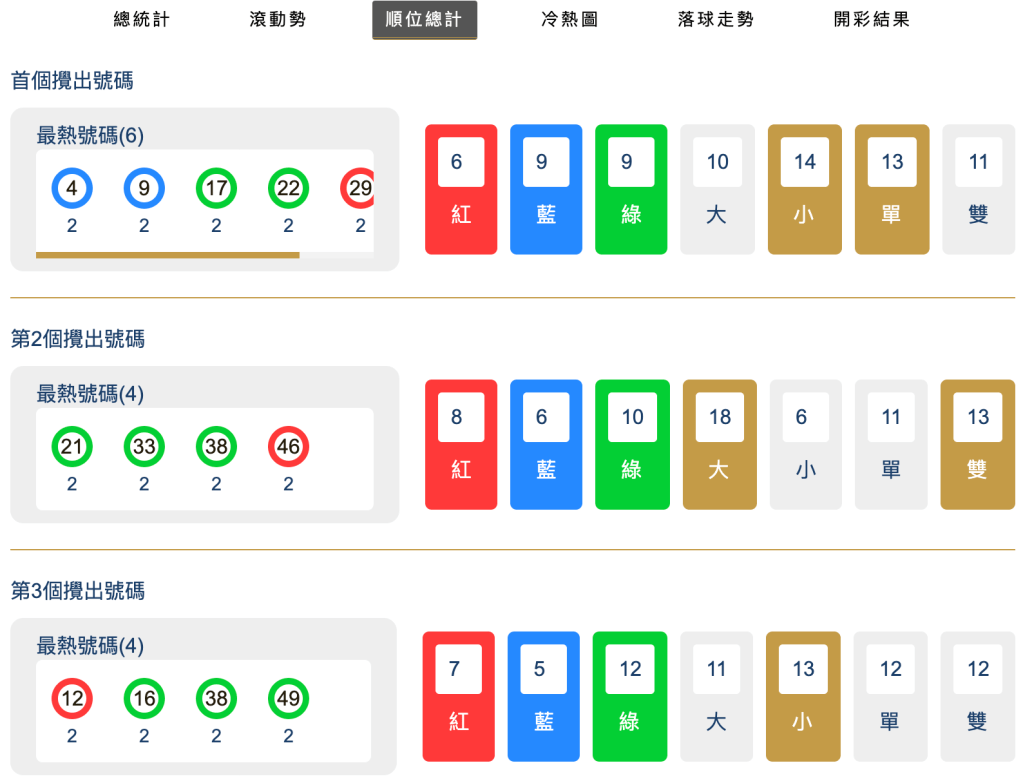Click the gold 雙 card in second draw section
Viewport: 1023px width, 781px height.
pos(977,444)
